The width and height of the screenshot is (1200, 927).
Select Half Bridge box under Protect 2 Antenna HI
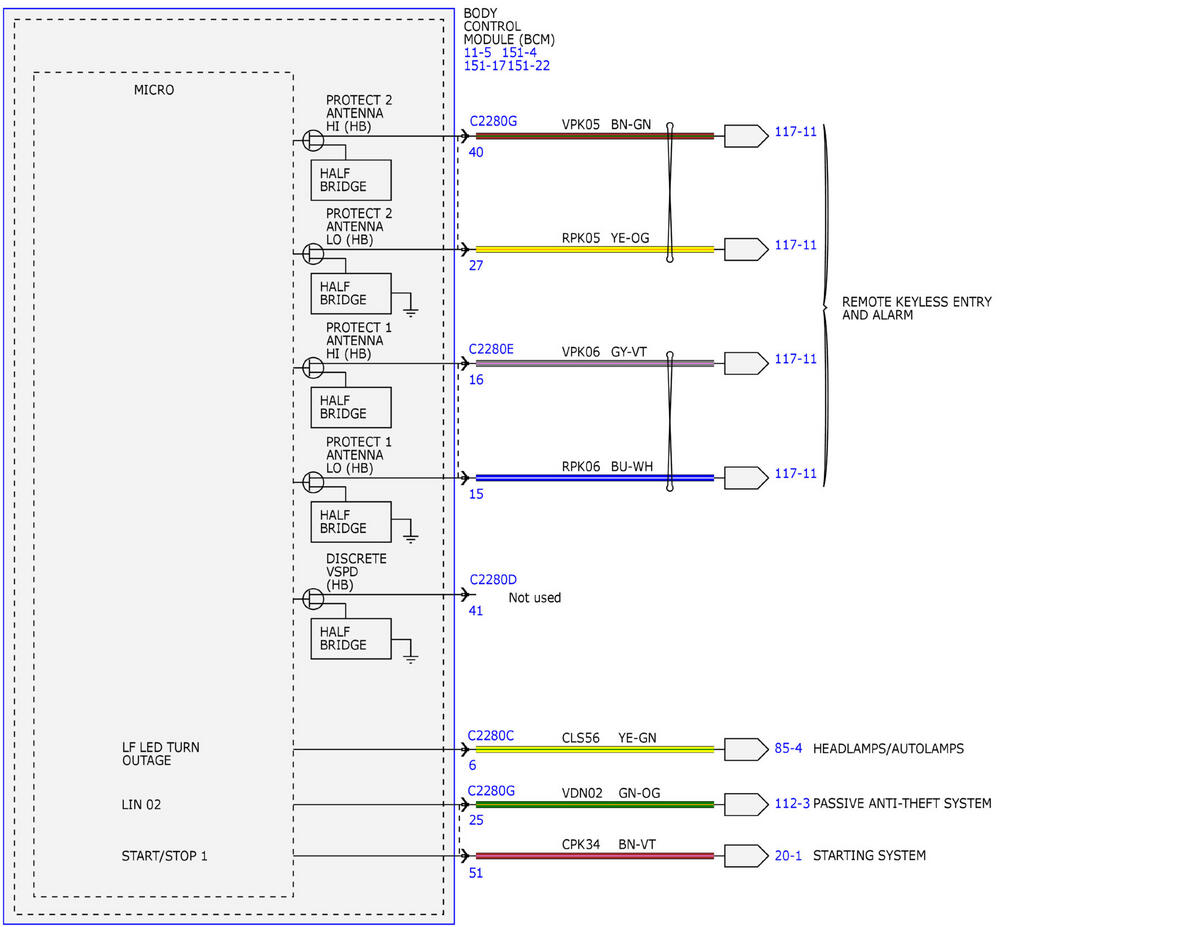pos(351,180)
